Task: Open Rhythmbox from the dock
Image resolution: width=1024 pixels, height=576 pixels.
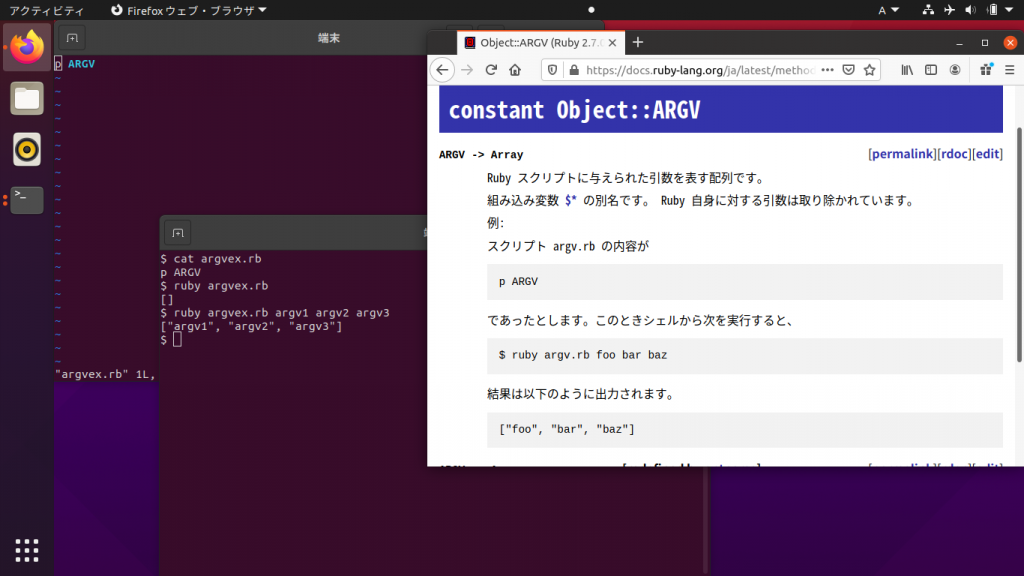Action: [25, 150]
